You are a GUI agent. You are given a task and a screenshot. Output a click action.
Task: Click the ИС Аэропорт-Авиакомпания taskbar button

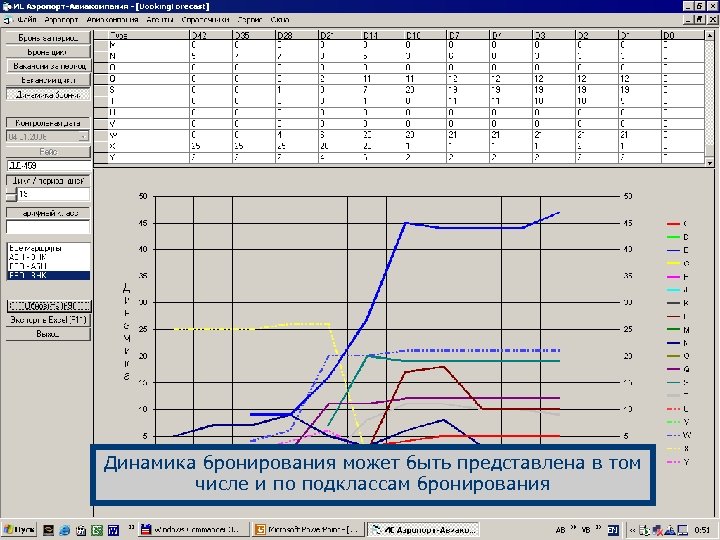coord(423,529)
